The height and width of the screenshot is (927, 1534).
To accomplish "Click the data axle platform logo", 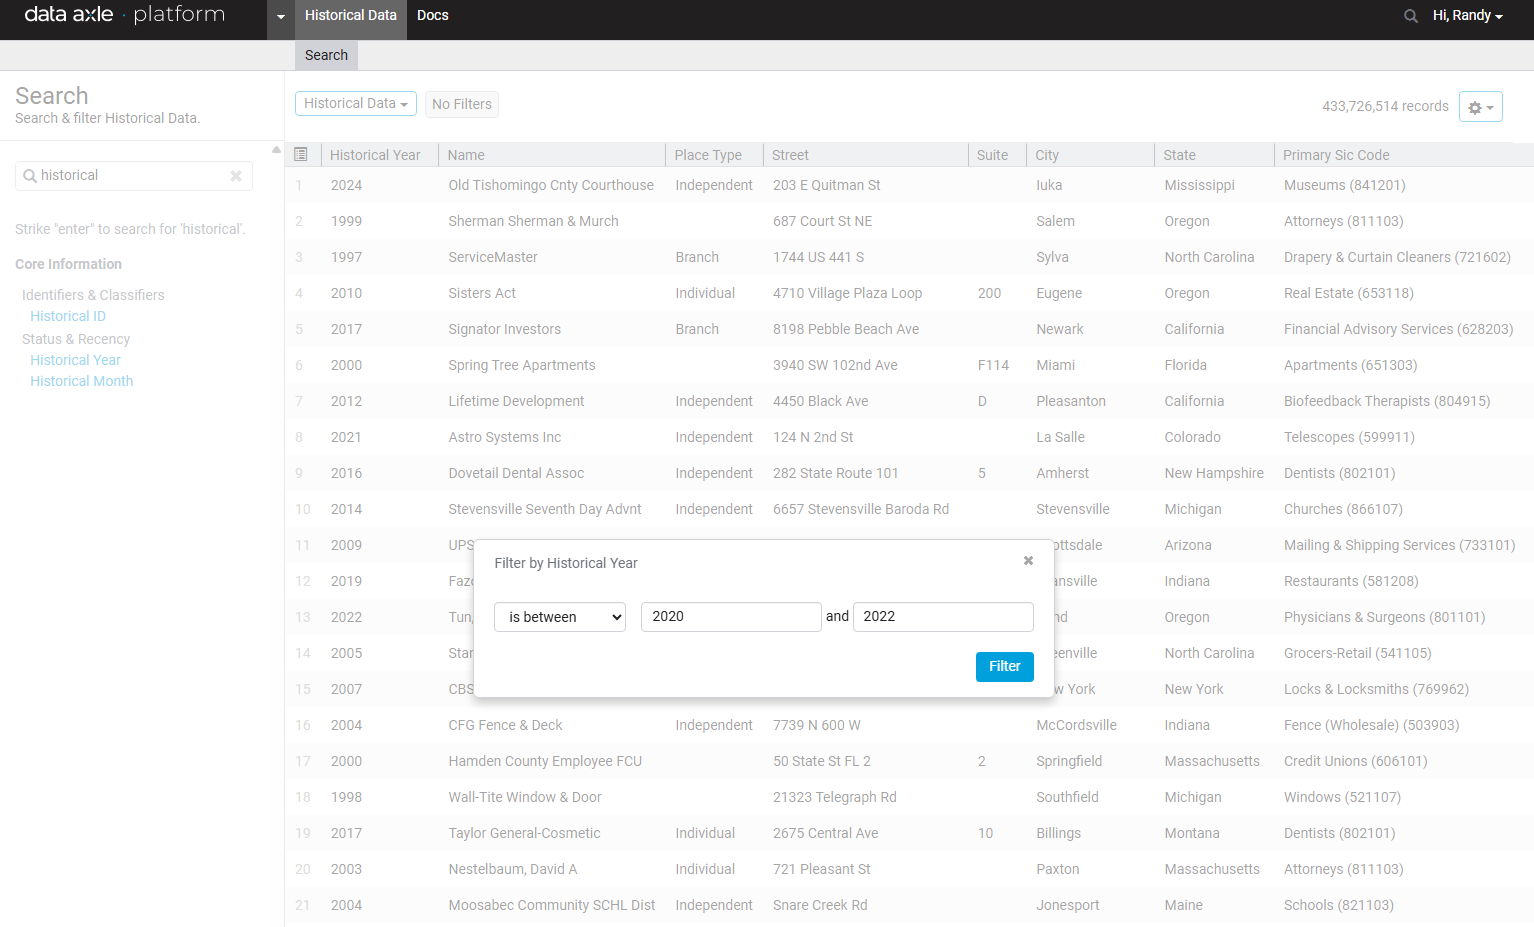I will [125, 15].
